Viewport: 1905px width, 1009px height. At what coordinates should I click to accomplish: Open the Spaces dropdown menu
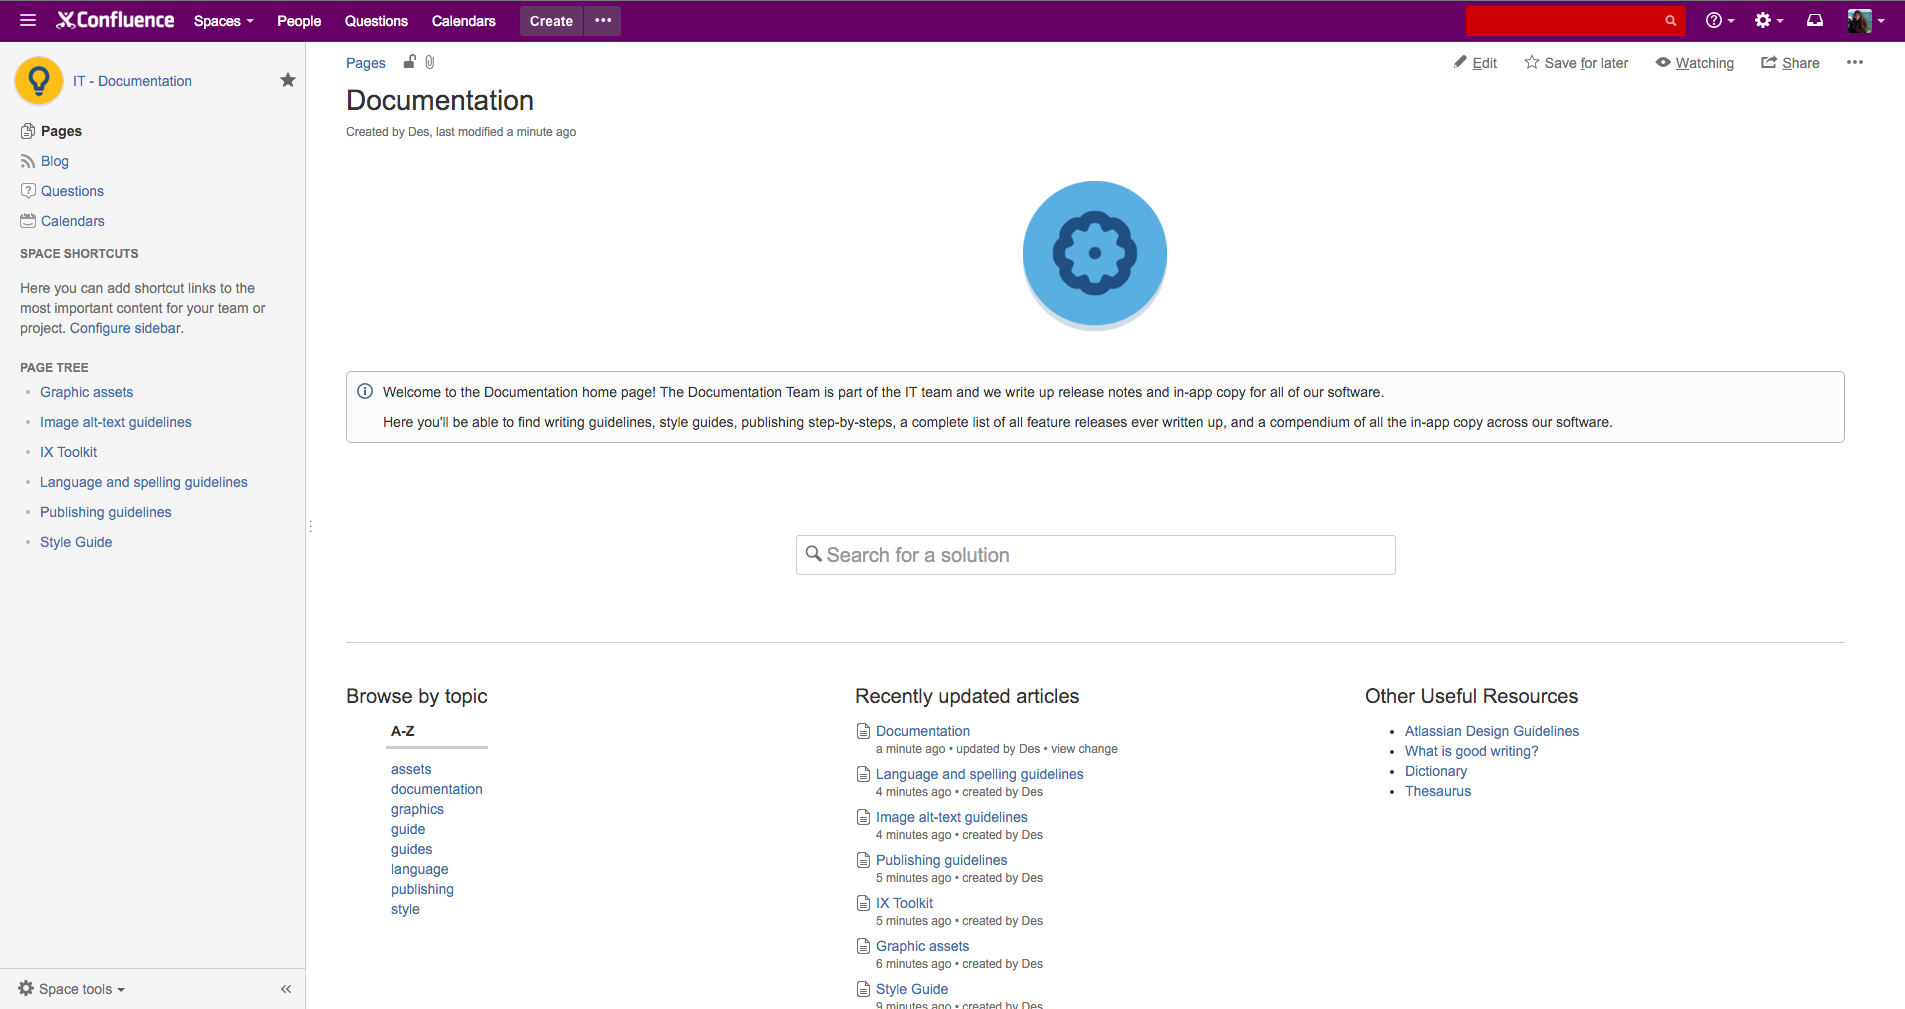click(x=224, y=21)
